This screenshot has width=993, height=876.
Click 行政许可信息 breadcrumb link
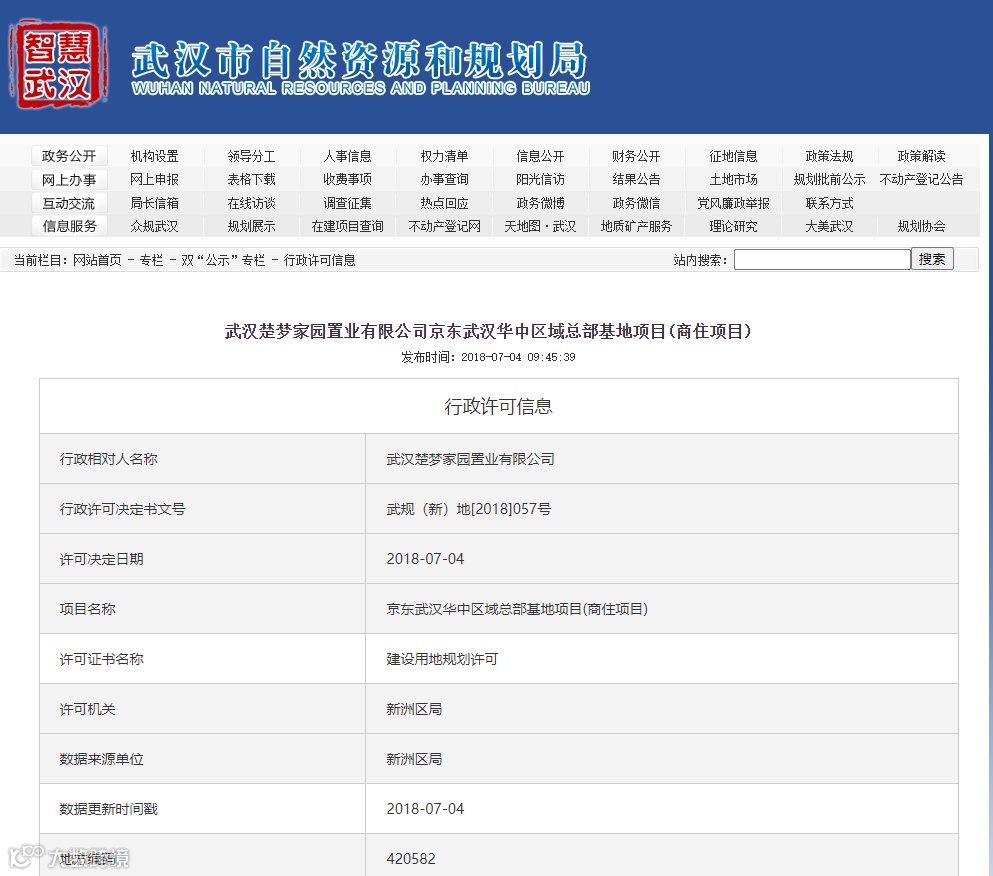click(320, 260)
